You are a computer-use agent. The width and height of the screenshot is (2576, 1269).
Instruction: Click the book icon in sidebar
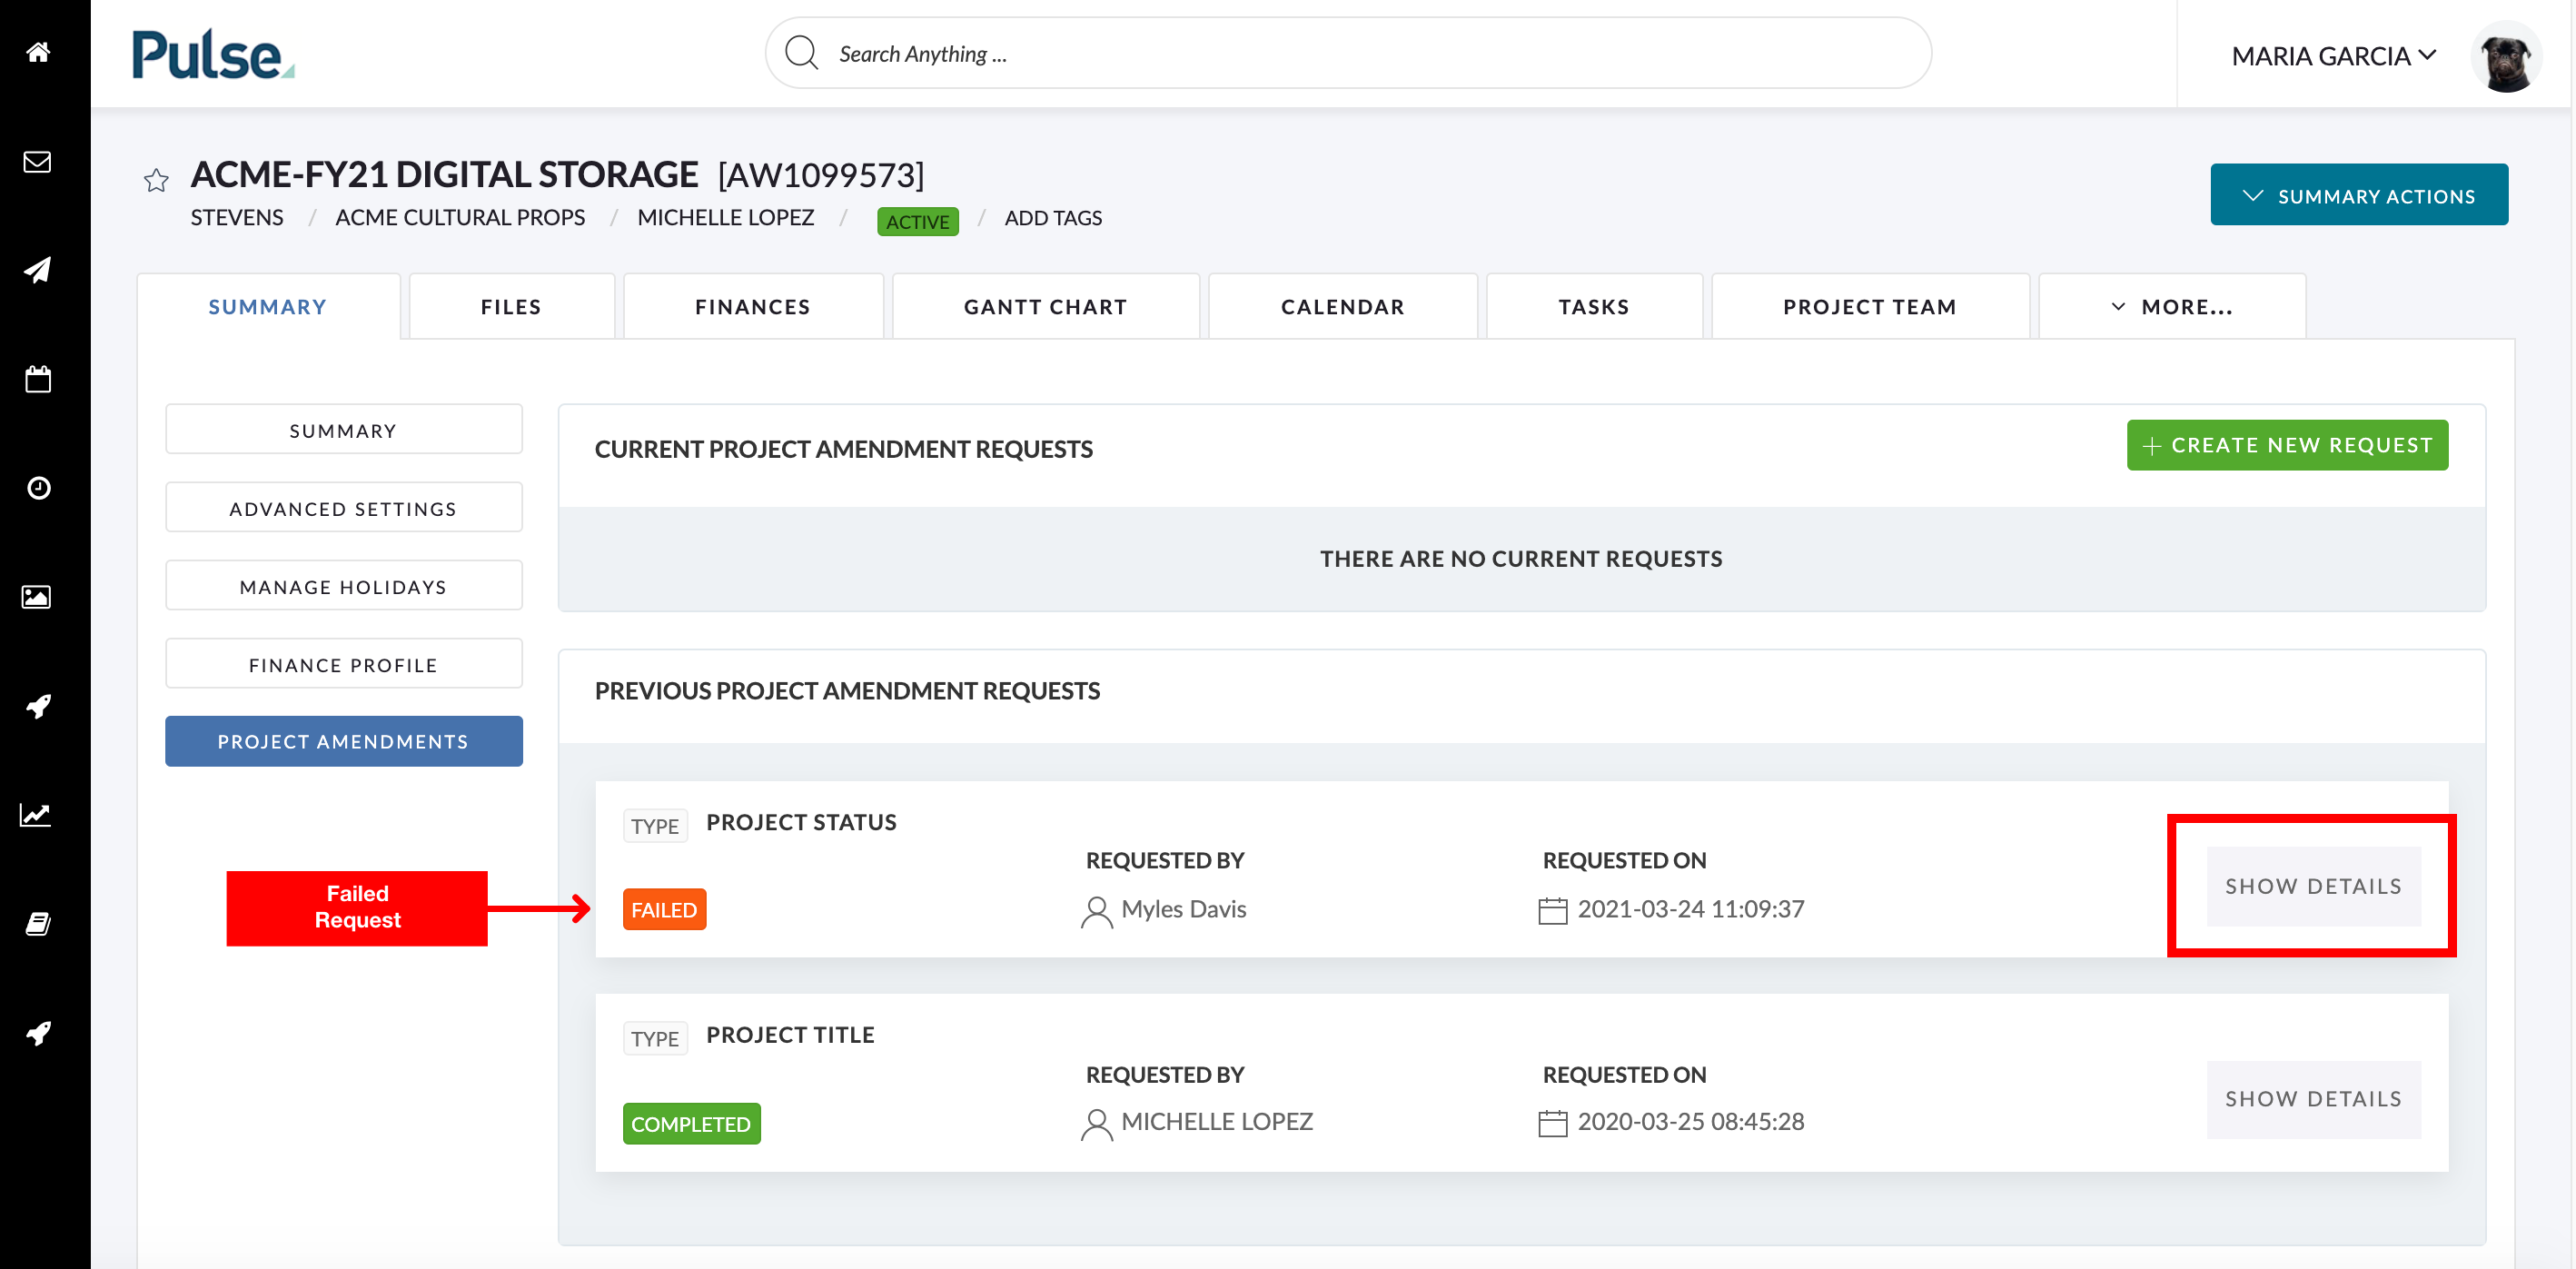click(x=38, y=924)
